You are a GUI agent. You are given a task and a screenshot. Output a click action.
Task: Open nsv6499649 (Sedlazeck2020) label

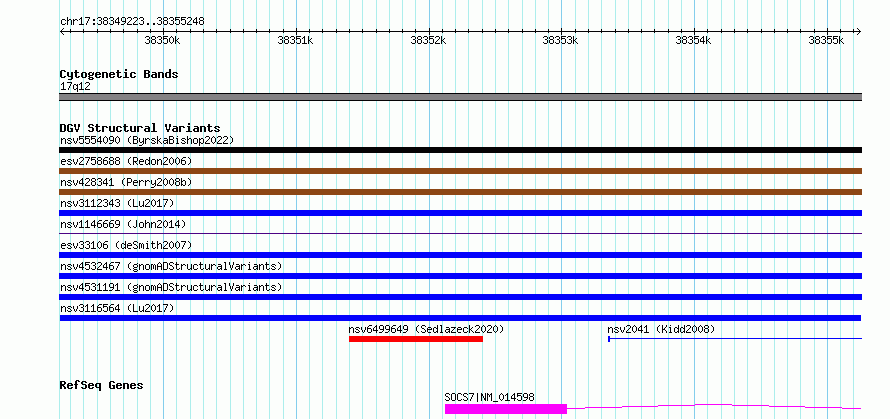(x=426, y=329)
